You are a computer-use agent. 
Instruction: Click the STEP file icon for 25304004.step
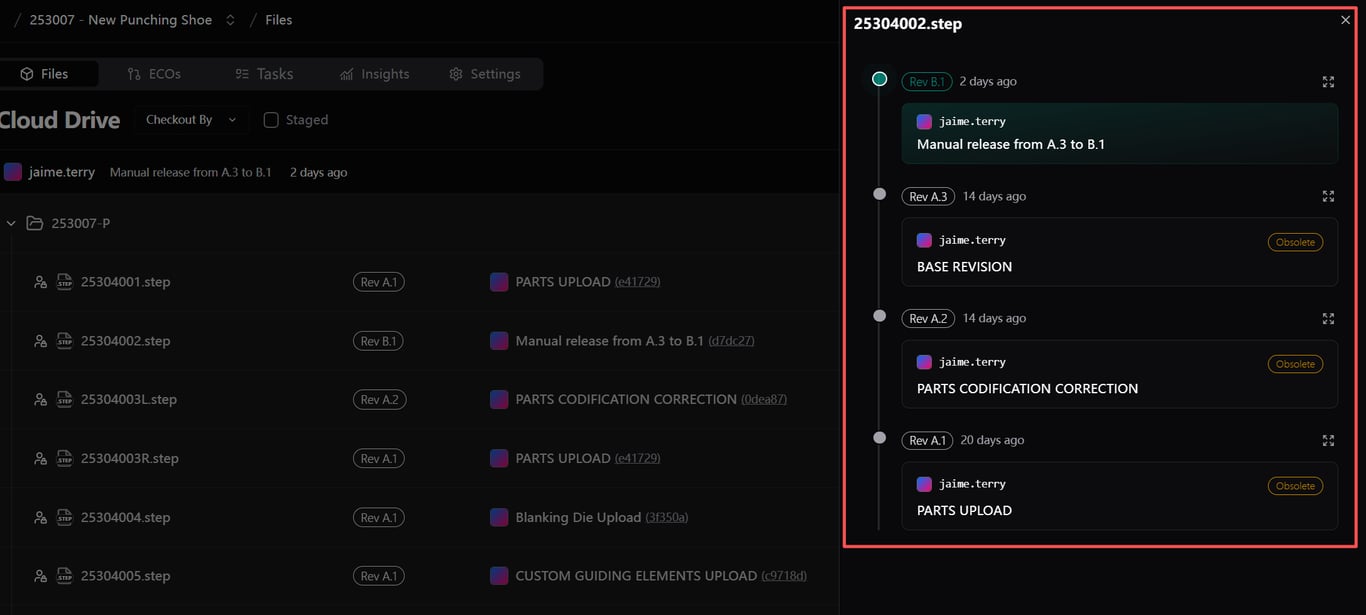[65, 517]
